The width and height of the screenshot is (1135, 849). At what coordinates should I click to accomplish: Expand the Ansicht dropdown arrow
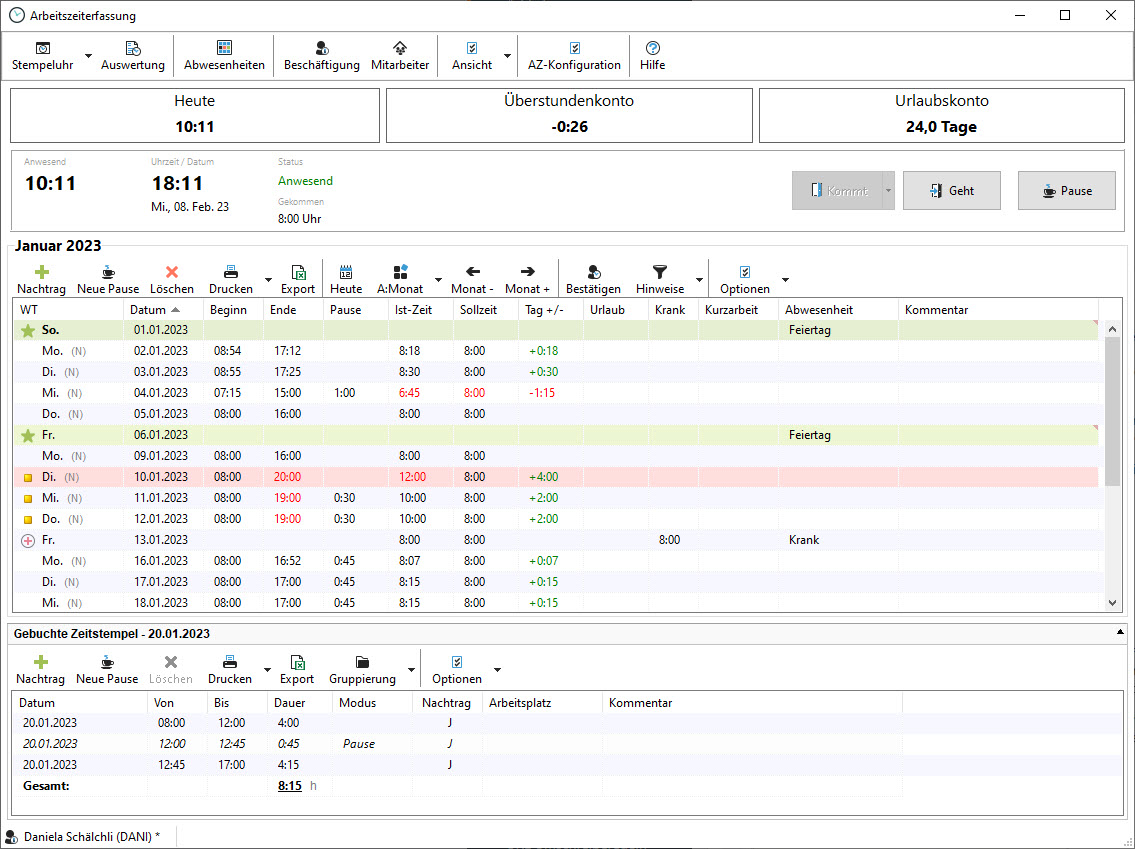(507, 56)
